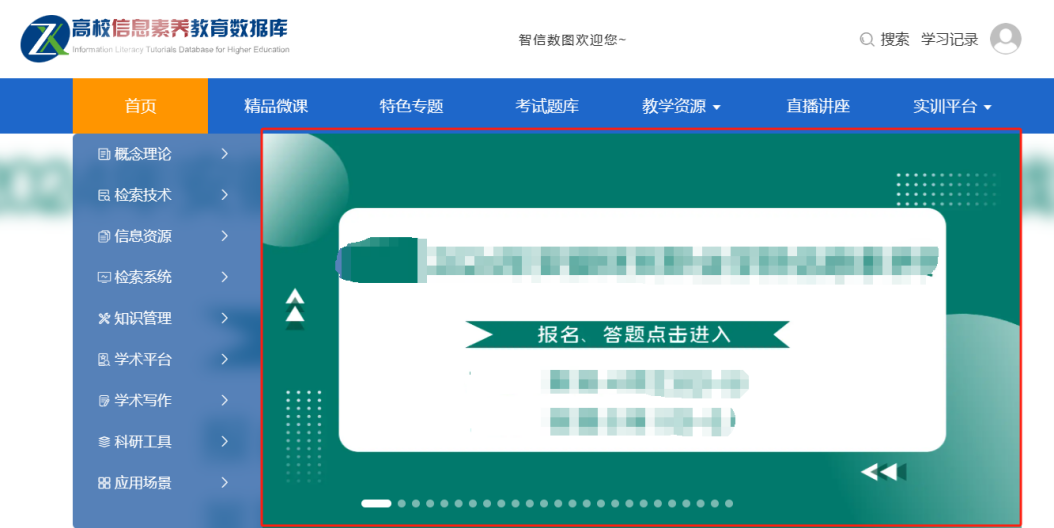Click the 信息资源 sidebar icon
Screen dimensions: 1054x528
click(x=104, y=236)
